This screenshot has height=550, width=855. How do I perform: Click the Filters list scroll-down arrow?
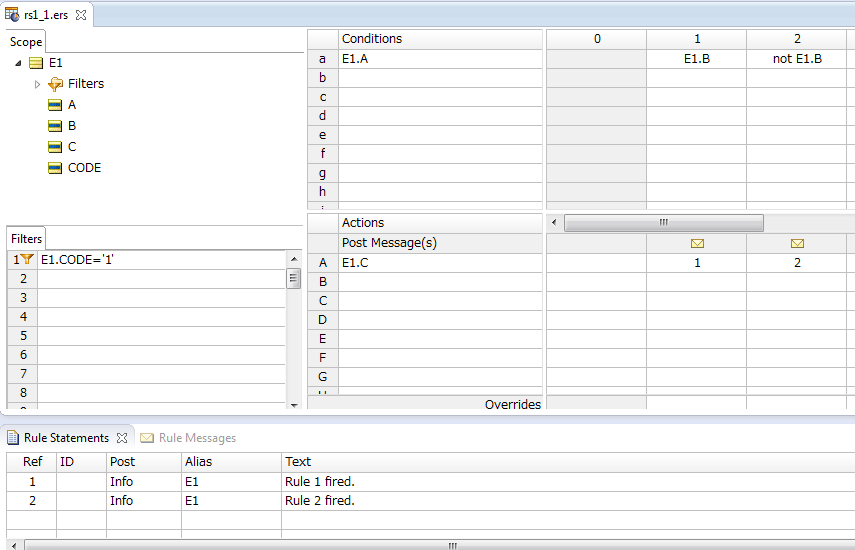pyautogui.click(x=294, y=404)
